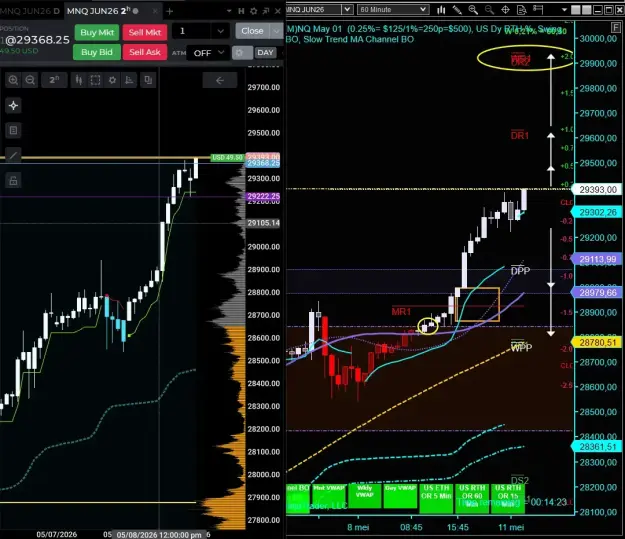Click the USD 49.50 position P&L tag
The image size is (625, 539).
227,157
